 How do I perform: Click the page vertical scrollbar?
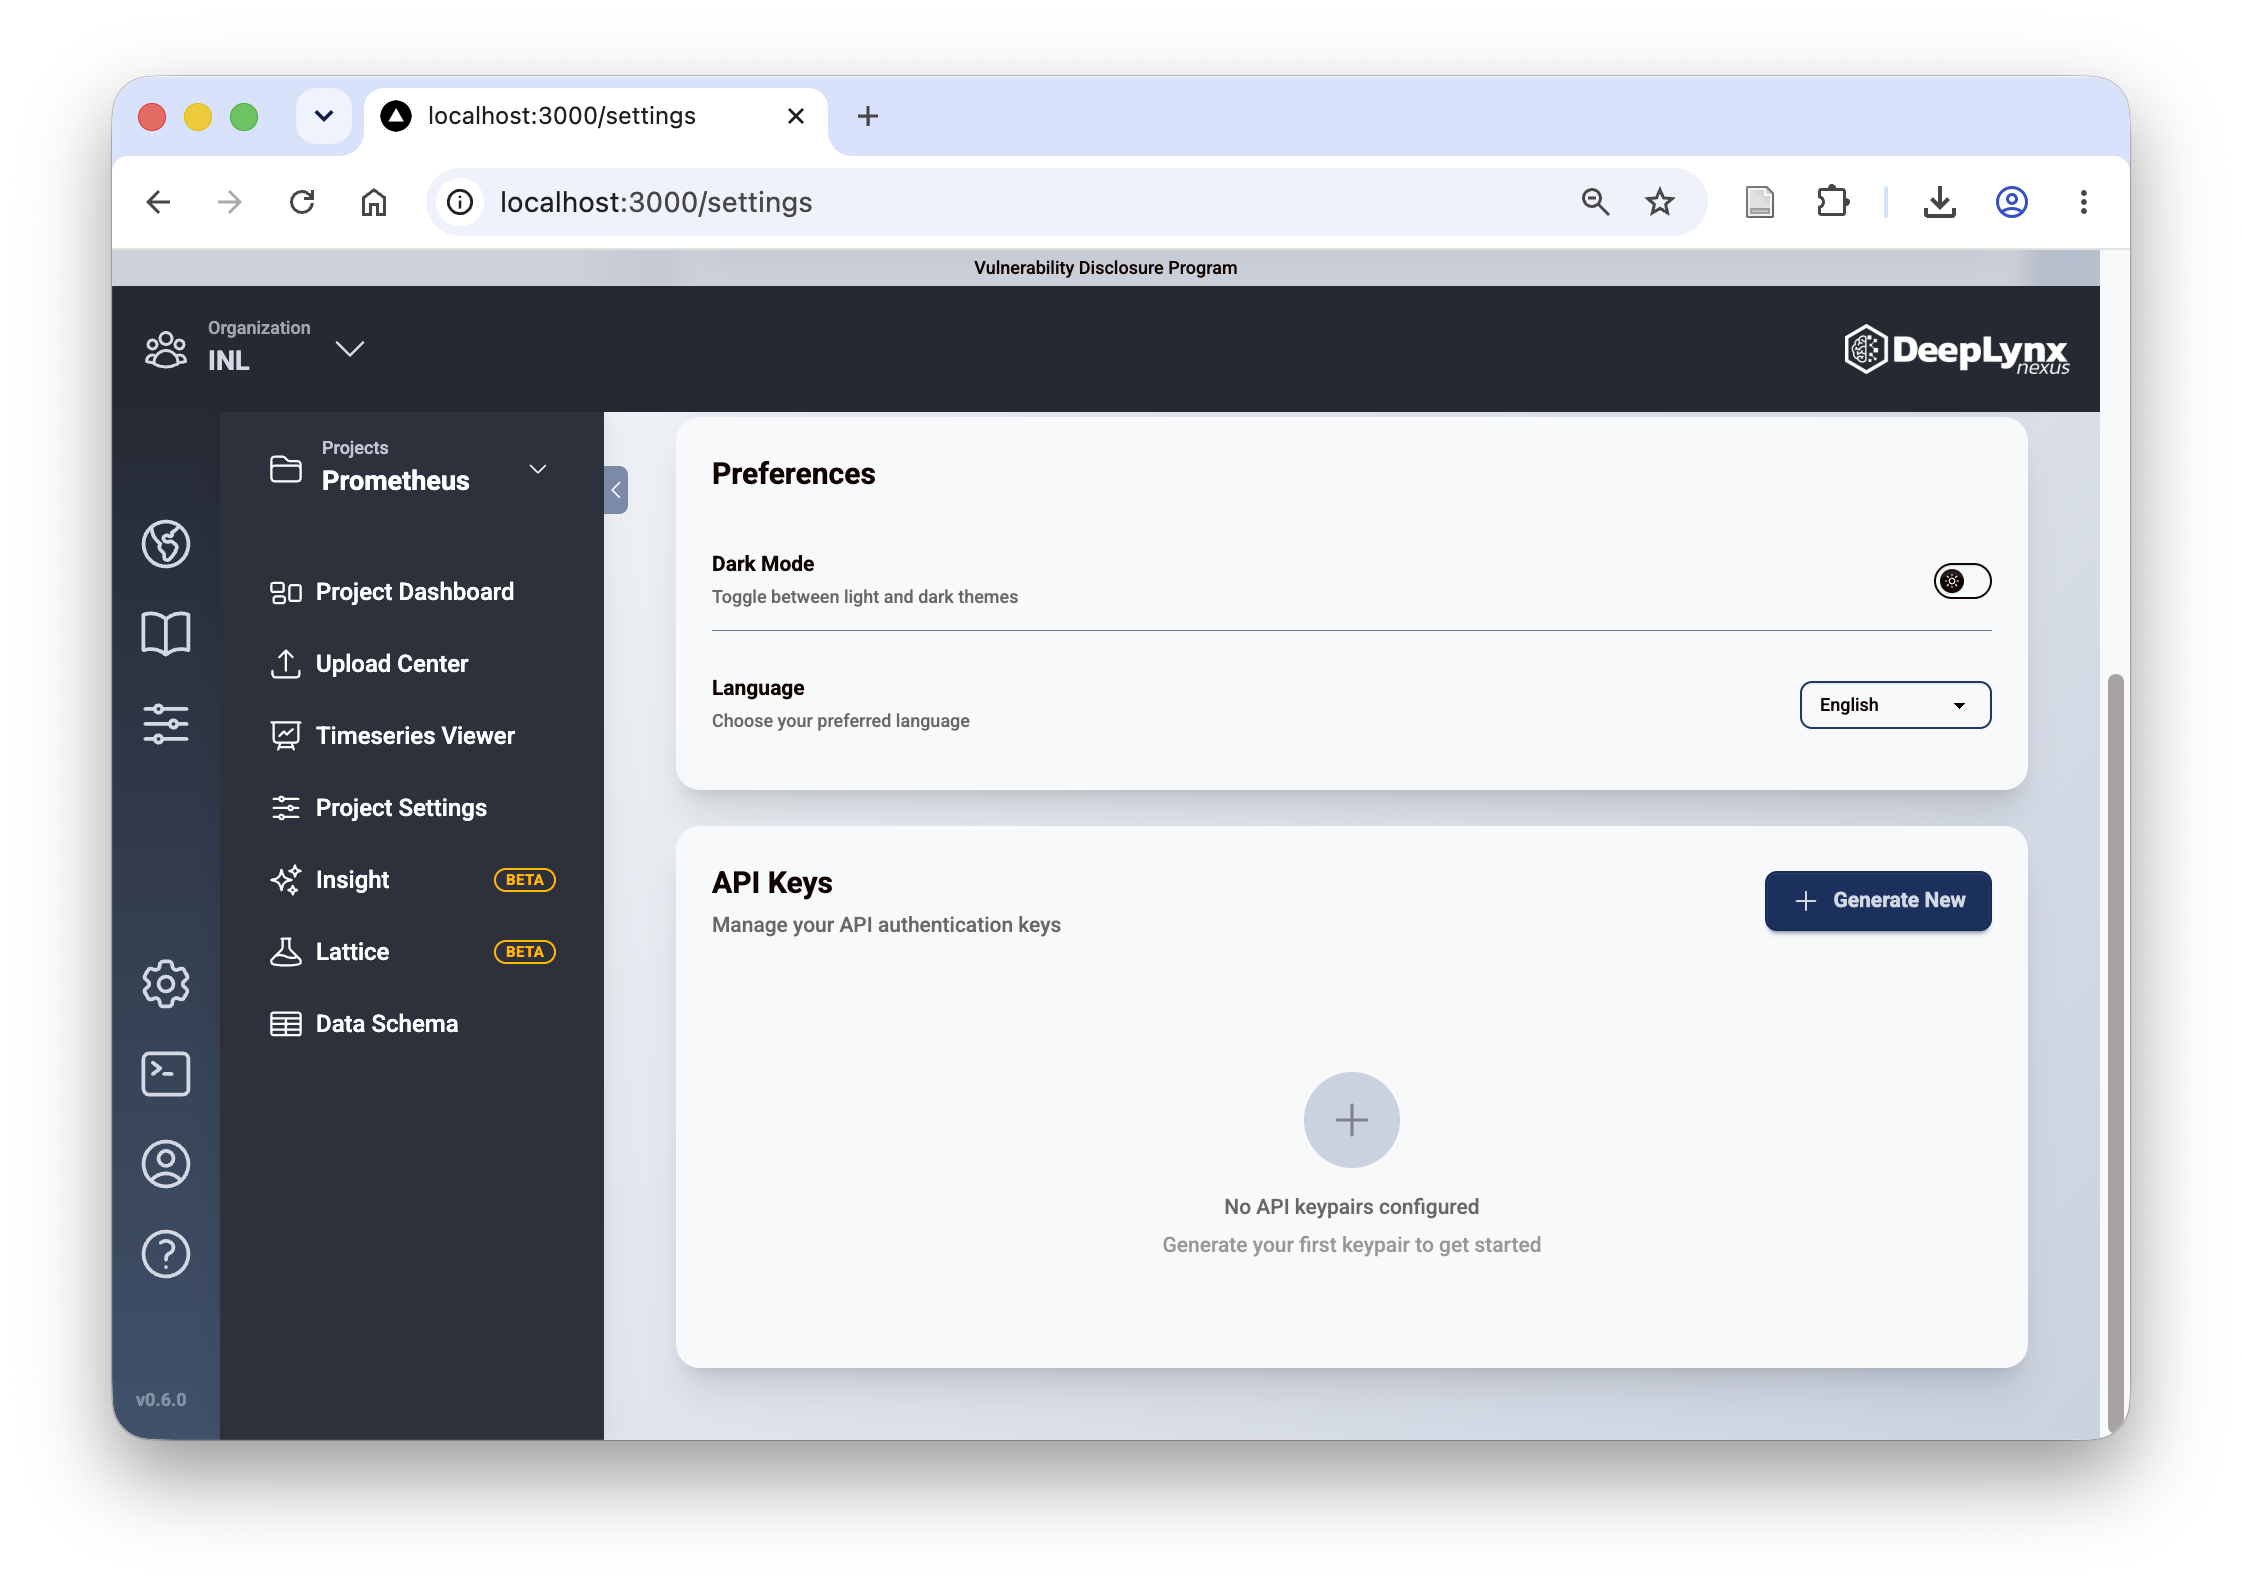click(x=2115, y=1055)
